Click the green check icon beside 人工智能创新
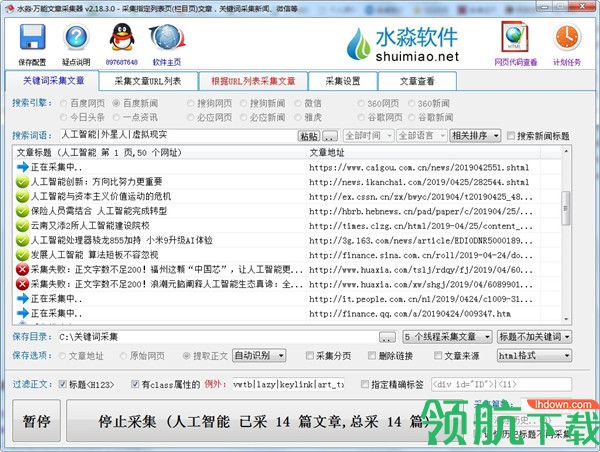Screen dimensions: 600x452 coord(22,182)
